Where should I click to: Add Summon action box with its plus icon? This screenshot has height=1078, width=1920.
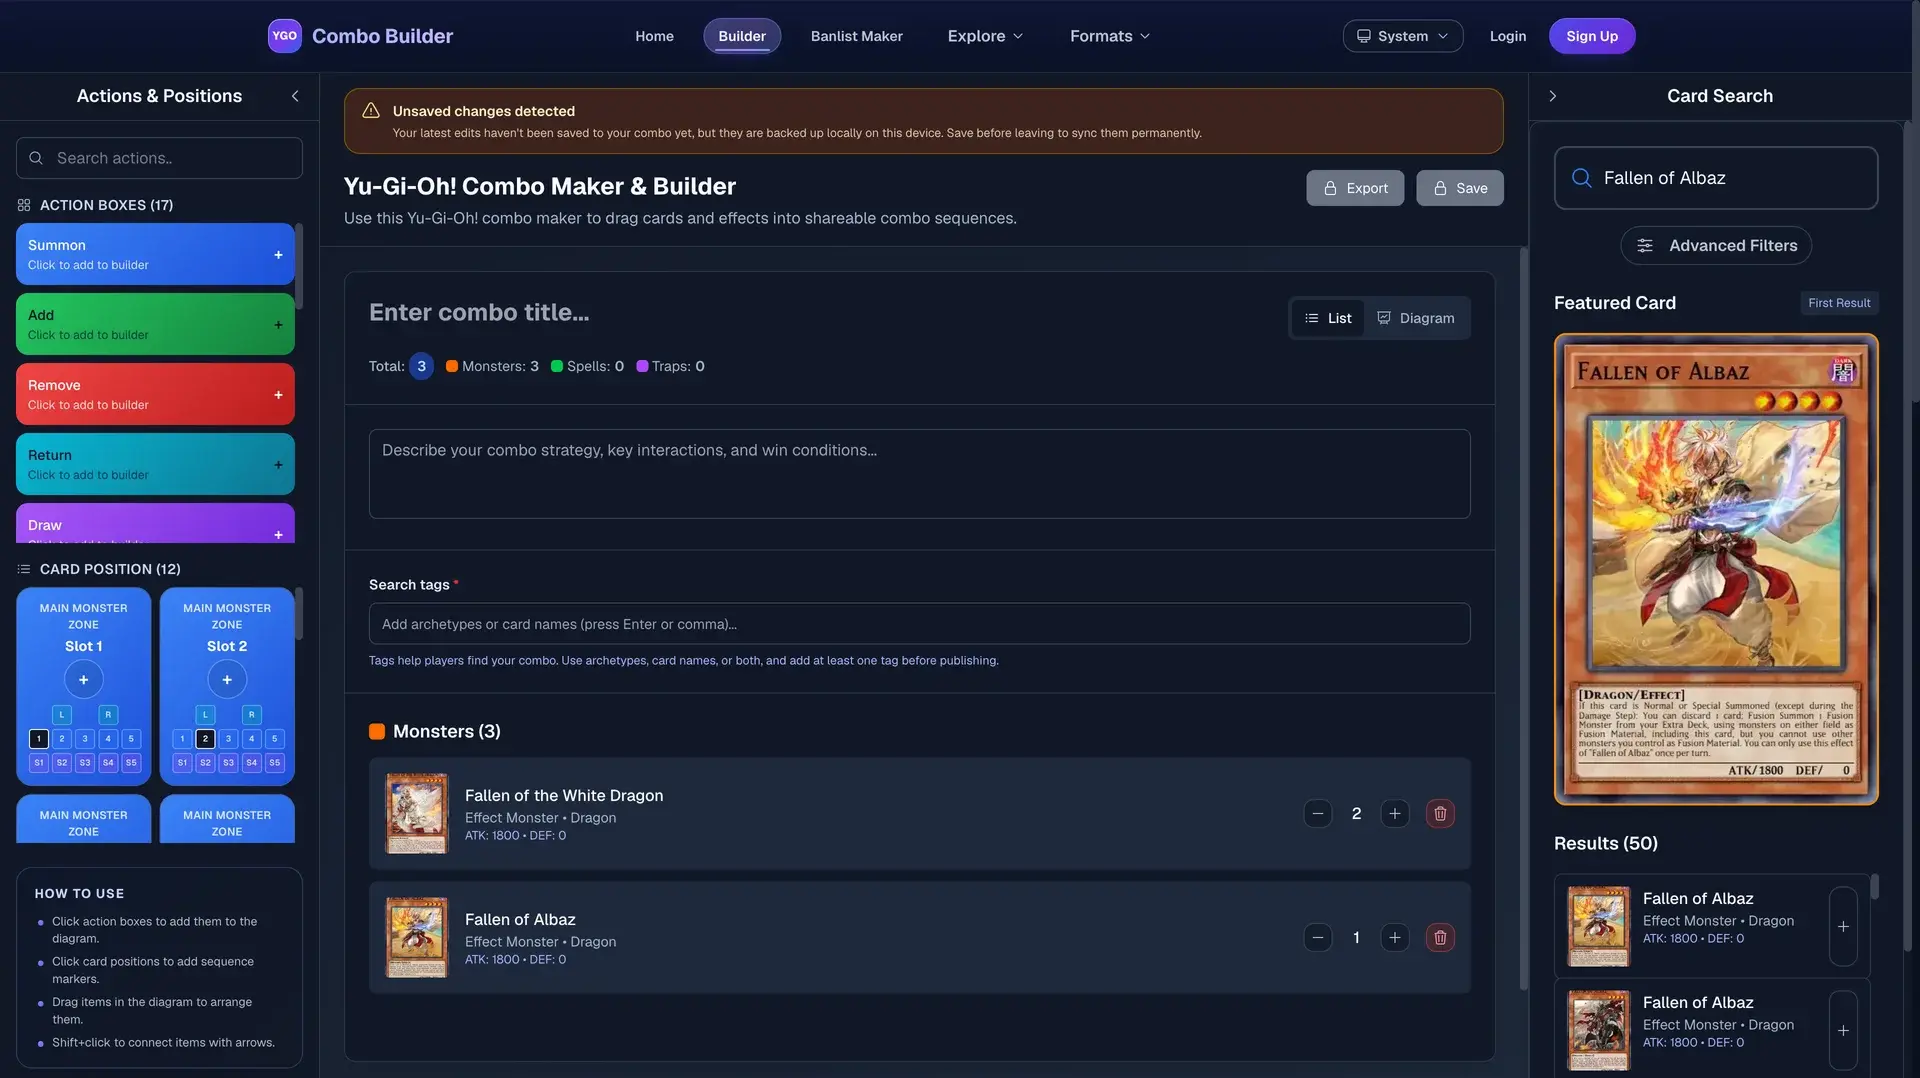coord(278,255)
